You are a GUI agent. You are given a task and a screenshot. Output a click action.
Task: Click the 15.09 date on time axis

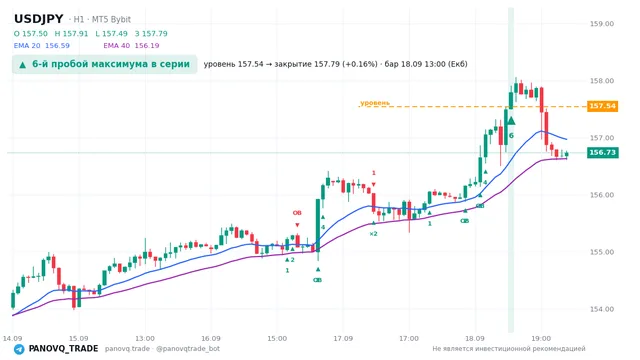coord(78,338)
